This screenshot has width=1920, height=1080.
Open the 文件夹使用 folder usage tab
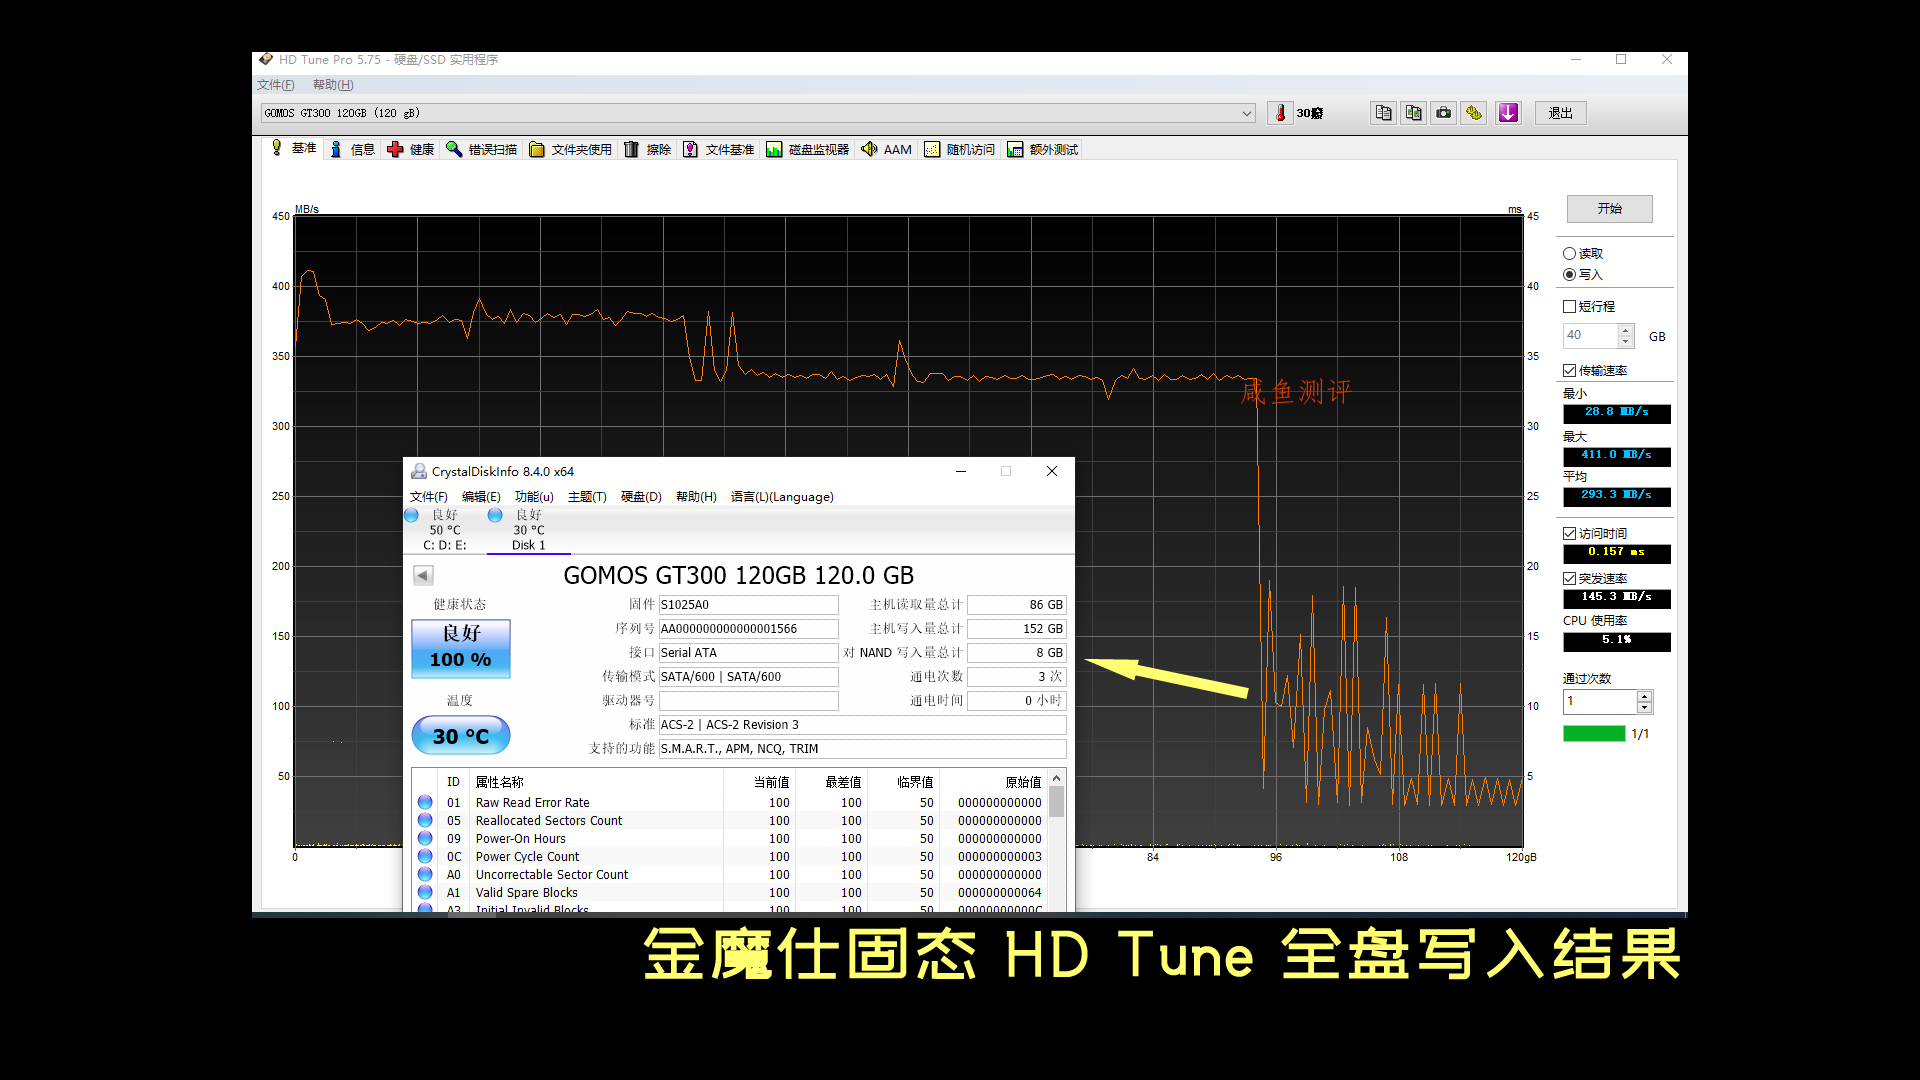click(571, 149)
